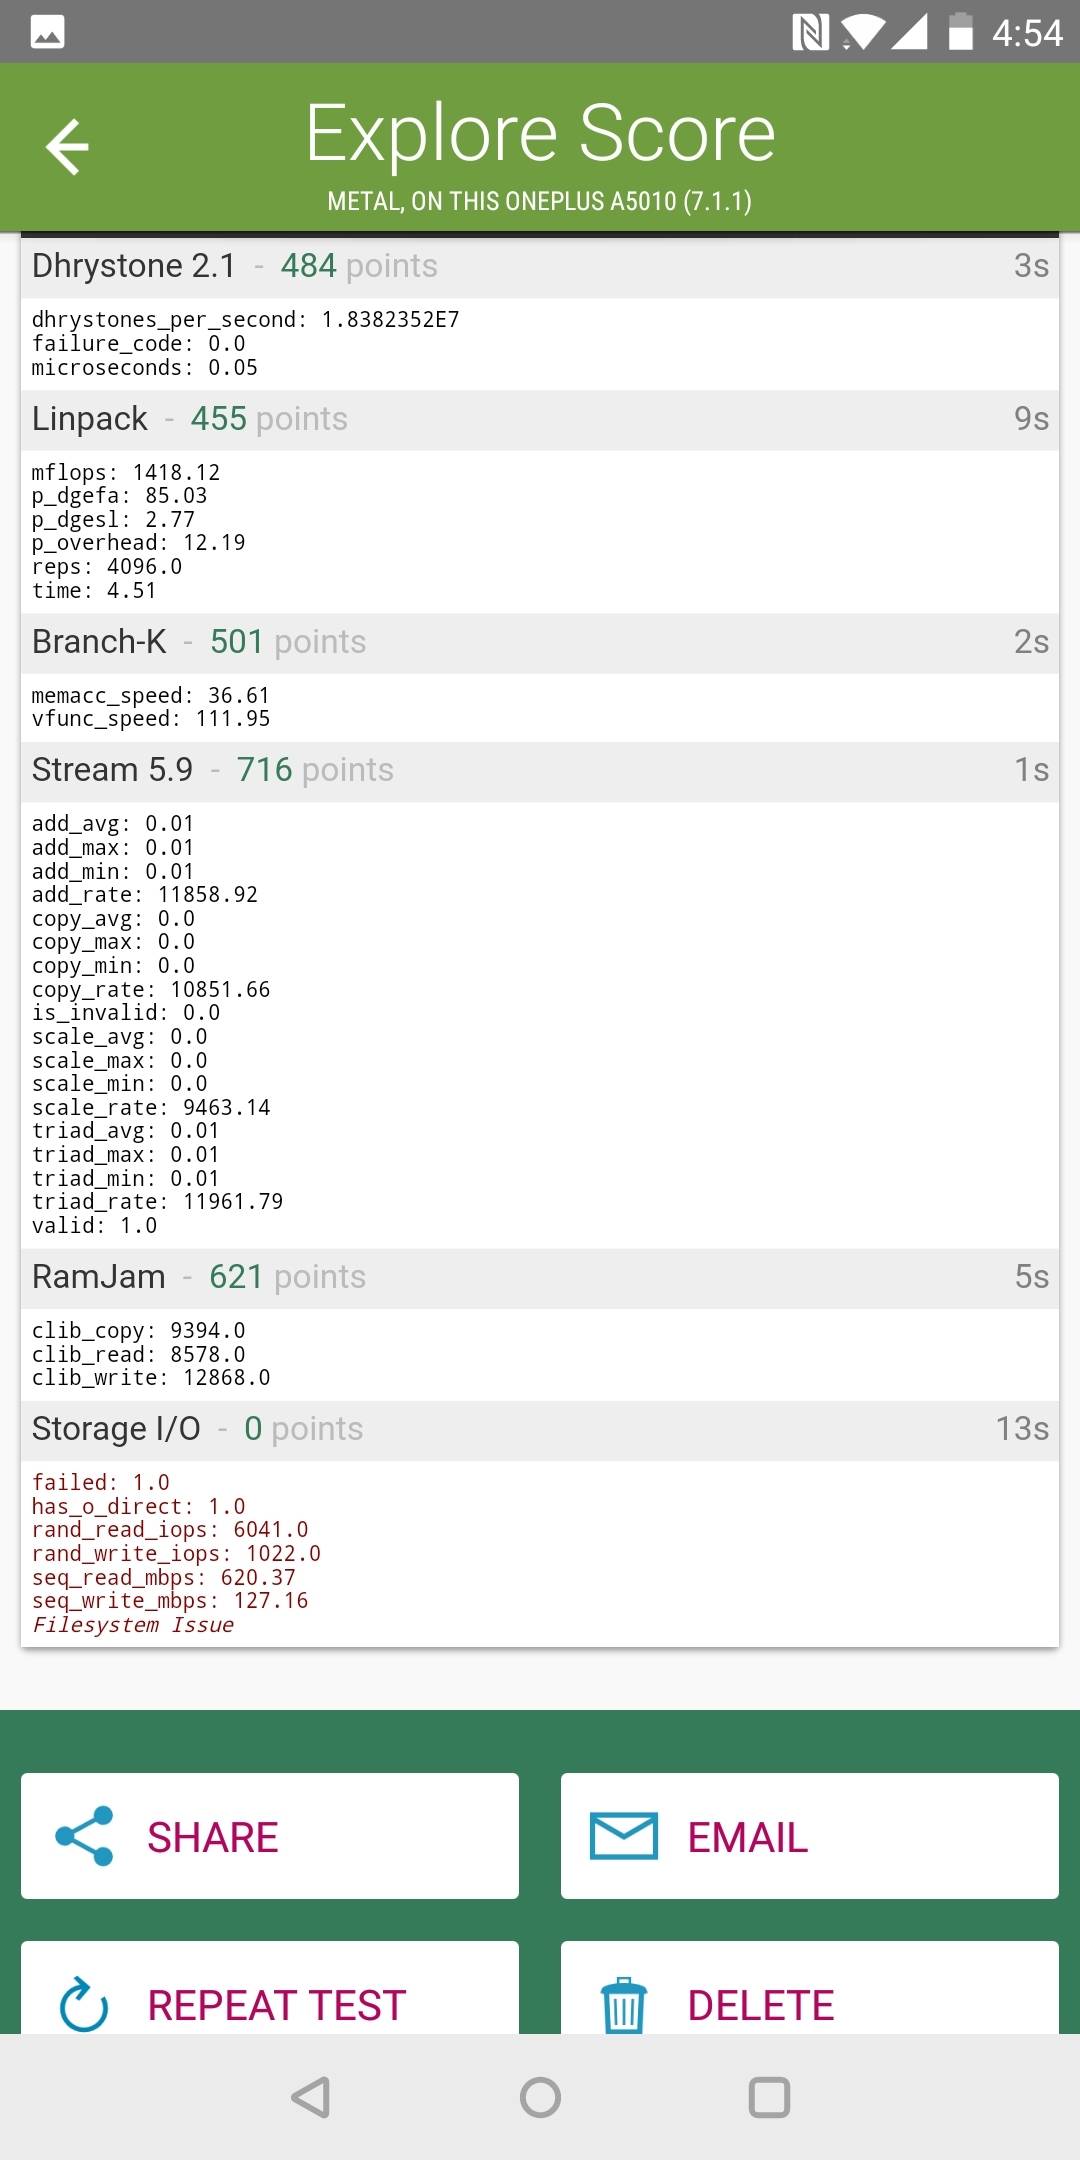1080x2160 pixels.
Task: Tap the delete trash can icon
Action: coord(624,2005)
